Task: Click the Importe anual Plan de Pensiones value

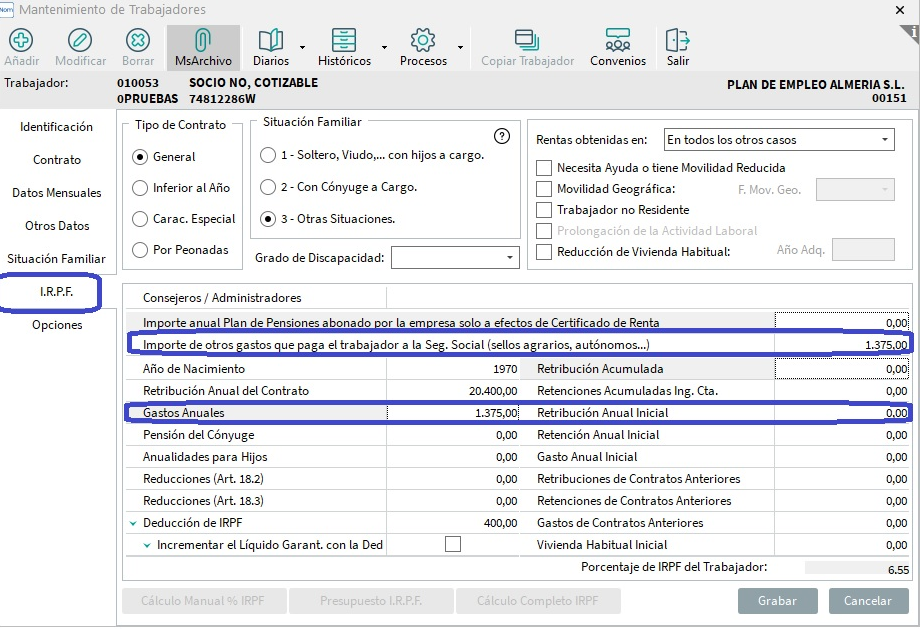Action: (841, 323)
